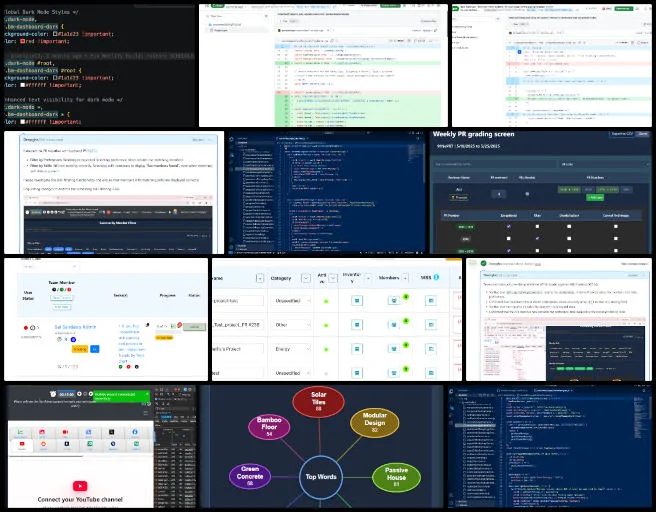Uncheck Exceptional in first PR grading row

click(x=508, y=226)
